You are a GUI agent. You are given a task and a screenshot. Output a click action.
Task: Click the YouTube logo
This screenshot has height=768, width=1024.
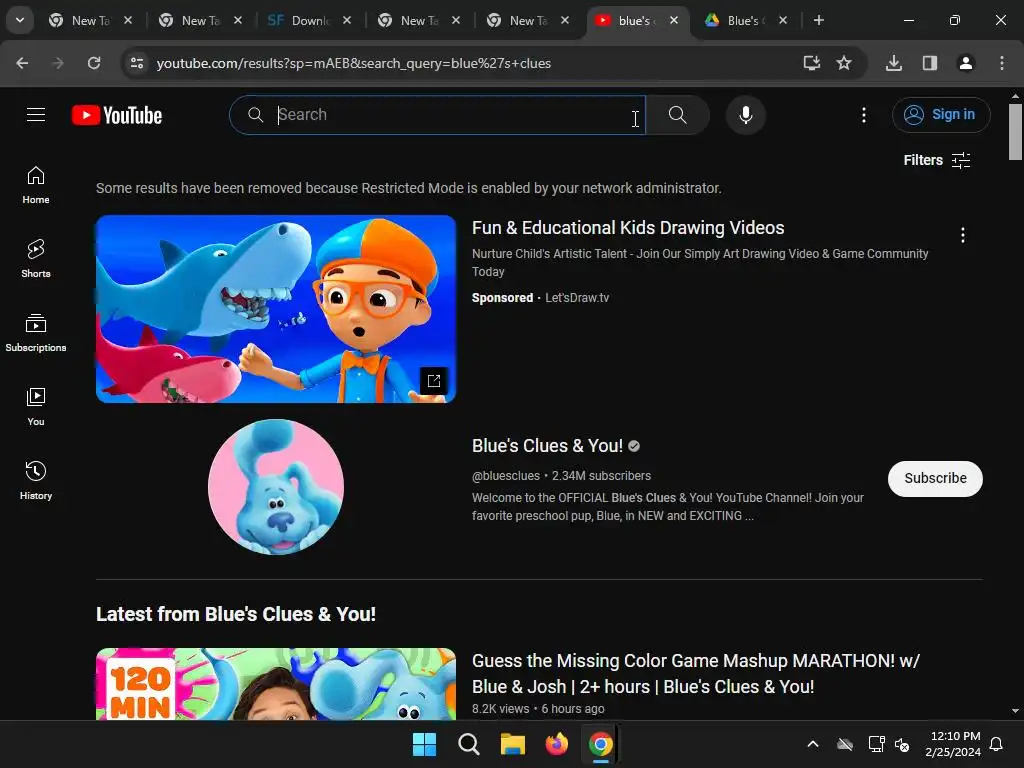point(117,115)
